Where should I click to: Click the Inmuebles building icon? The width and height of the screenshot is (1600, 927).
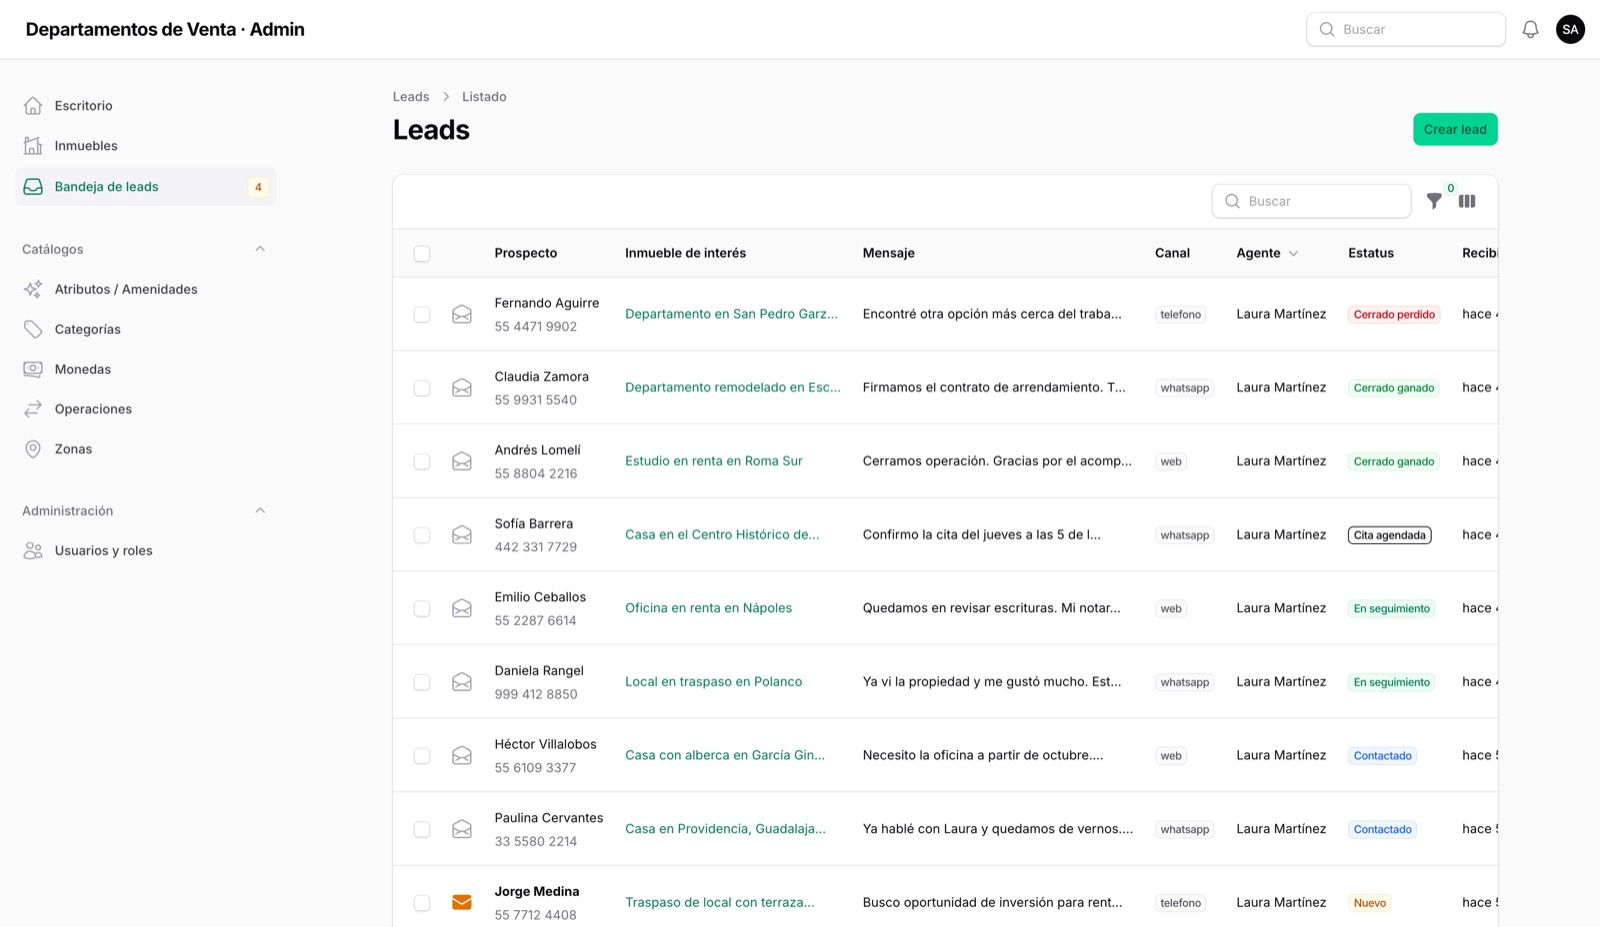[33, 146]
